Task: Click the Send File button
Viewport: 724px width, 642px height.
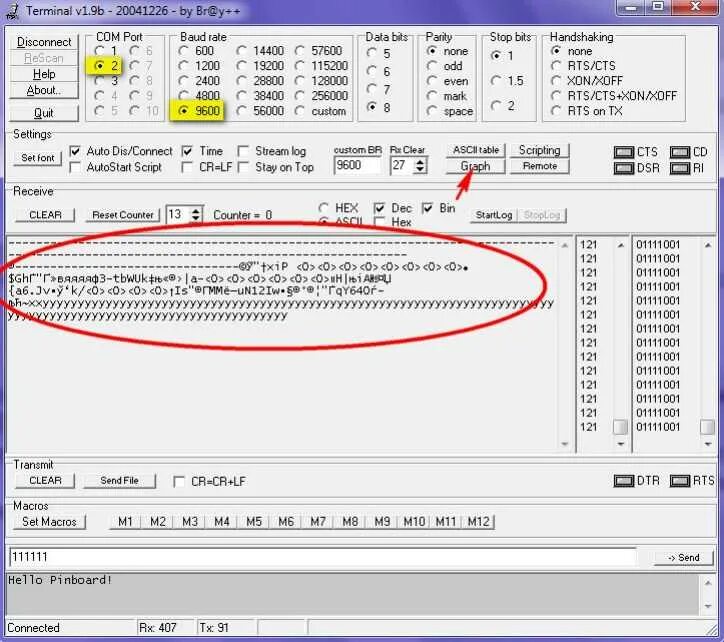Action: click(120, 481)
